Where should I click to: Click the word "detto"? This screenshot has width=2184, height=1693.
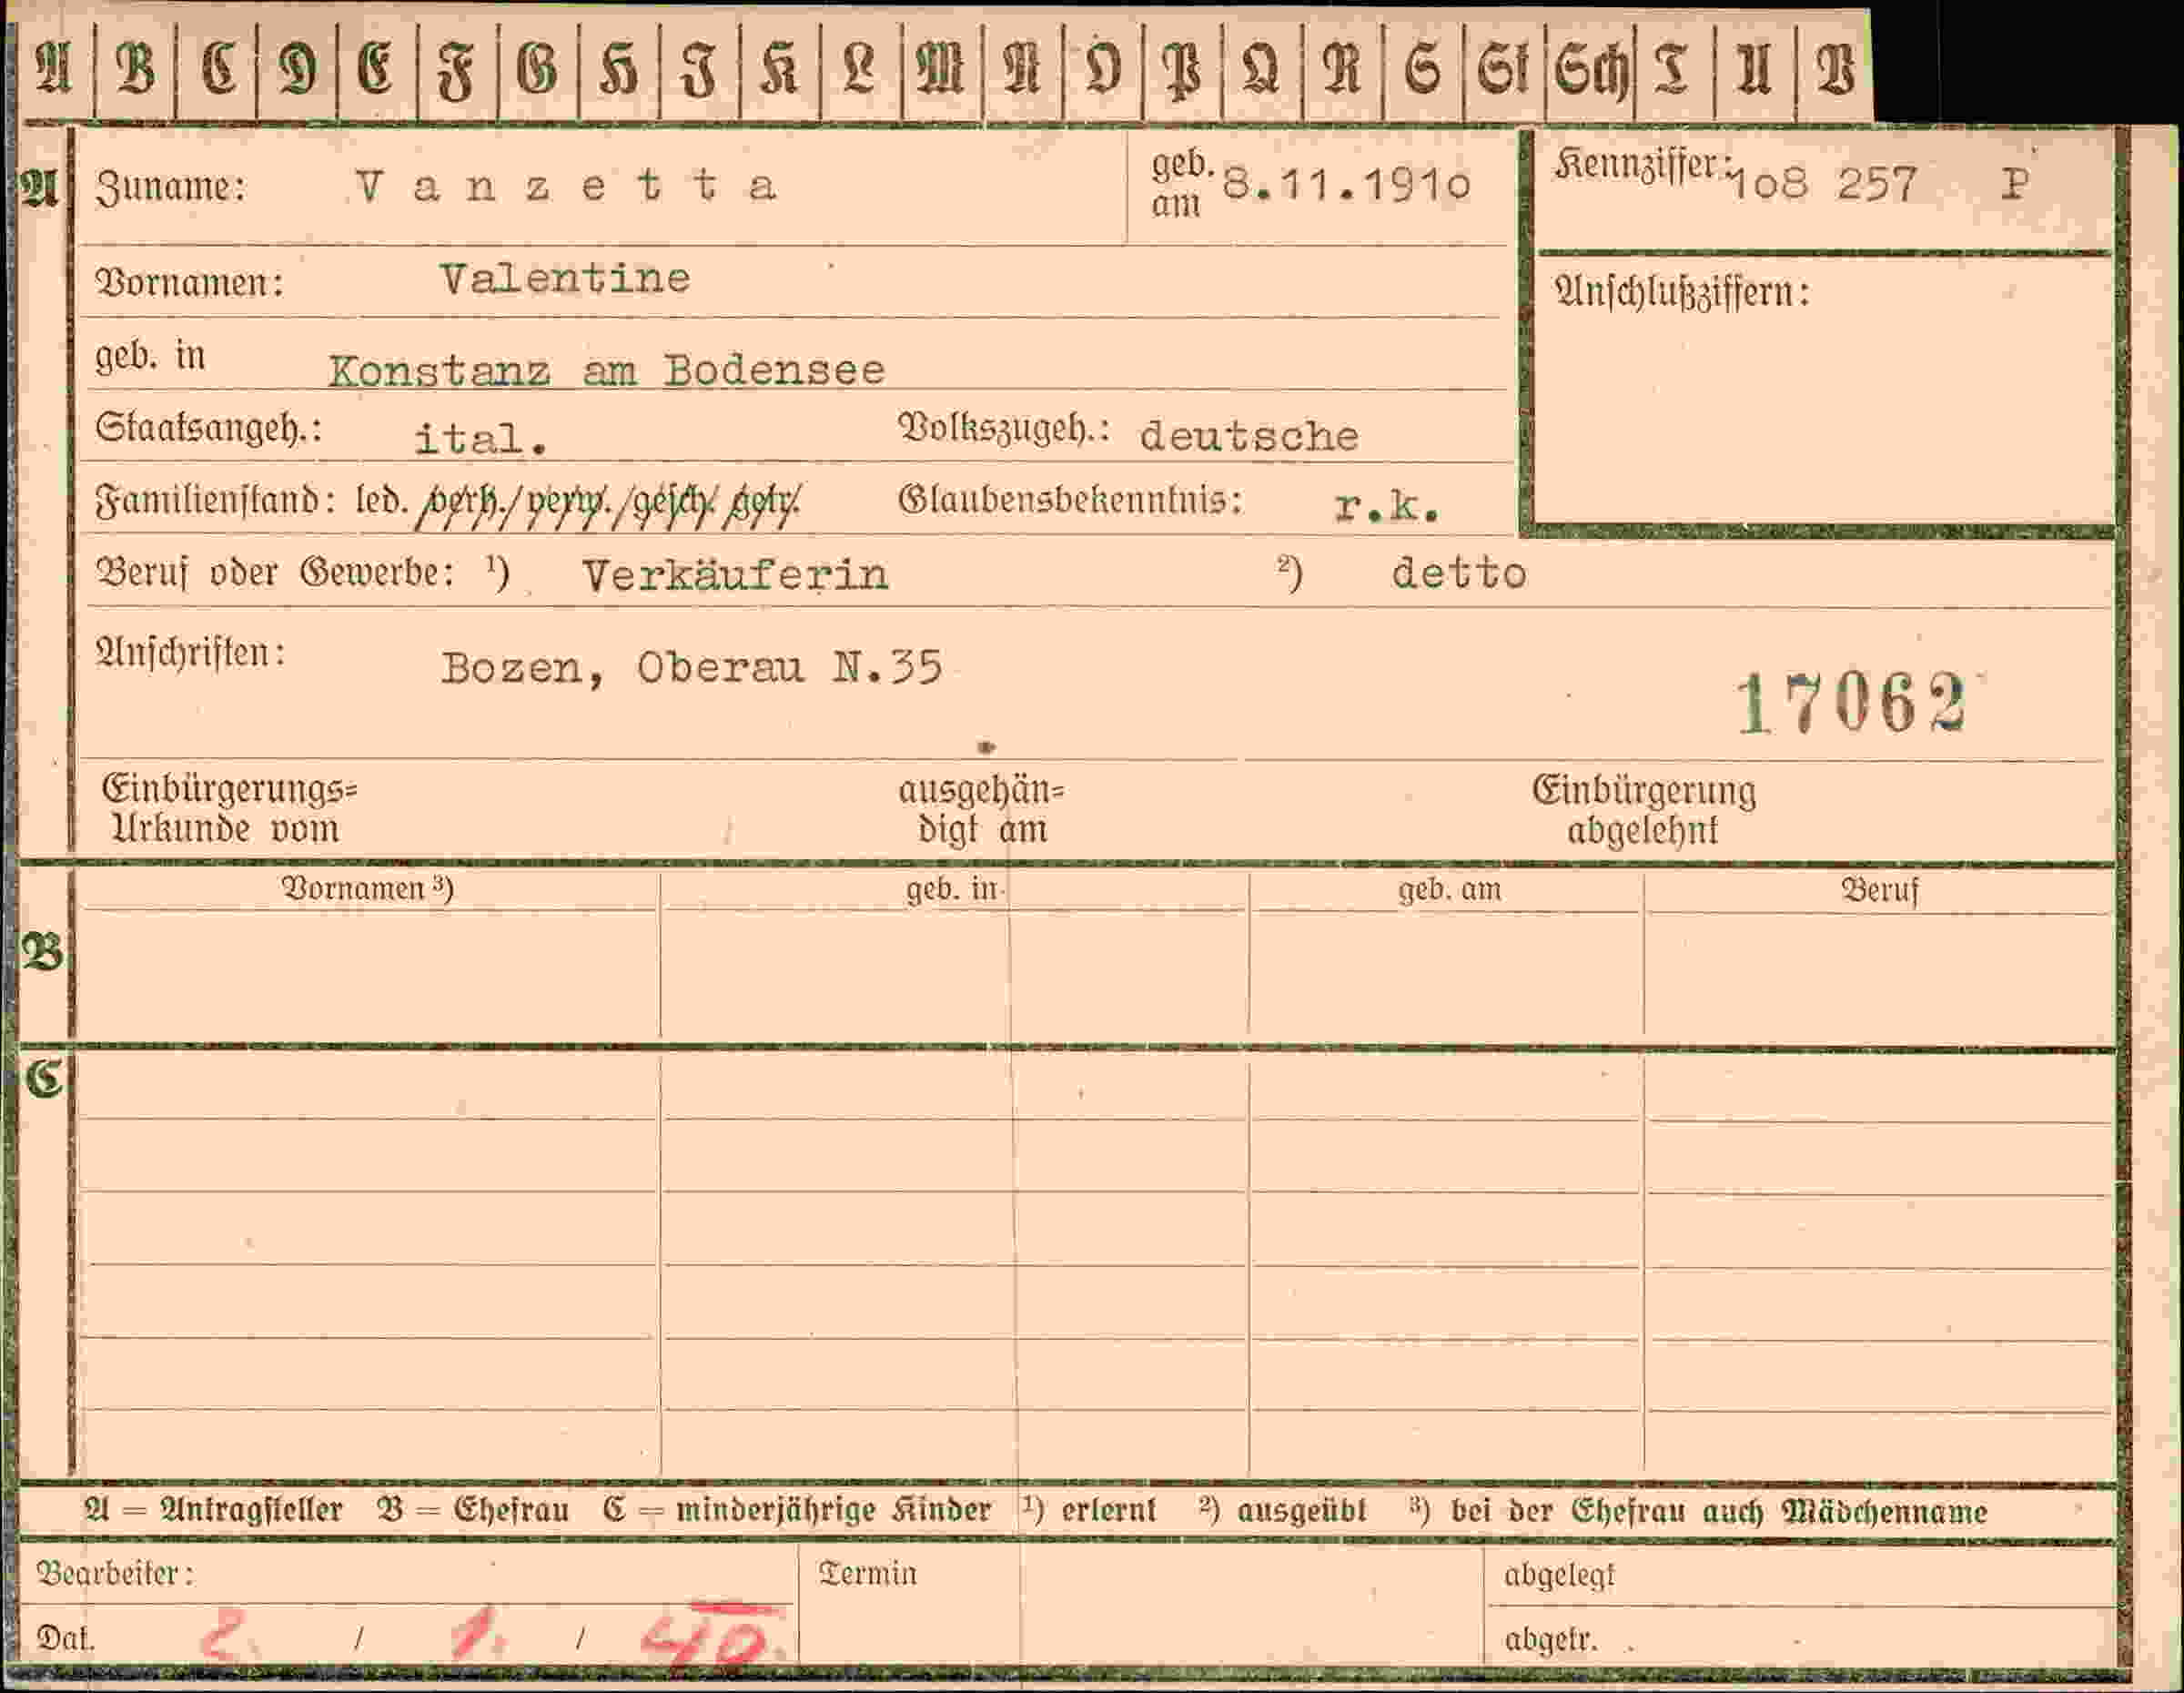[1459, 573]
